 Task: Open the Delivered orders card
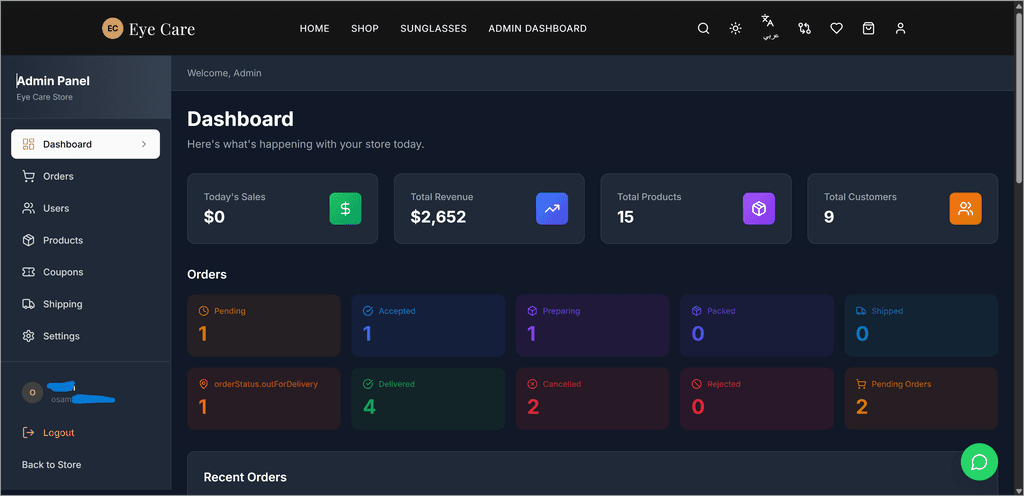[x=428, y=399]
